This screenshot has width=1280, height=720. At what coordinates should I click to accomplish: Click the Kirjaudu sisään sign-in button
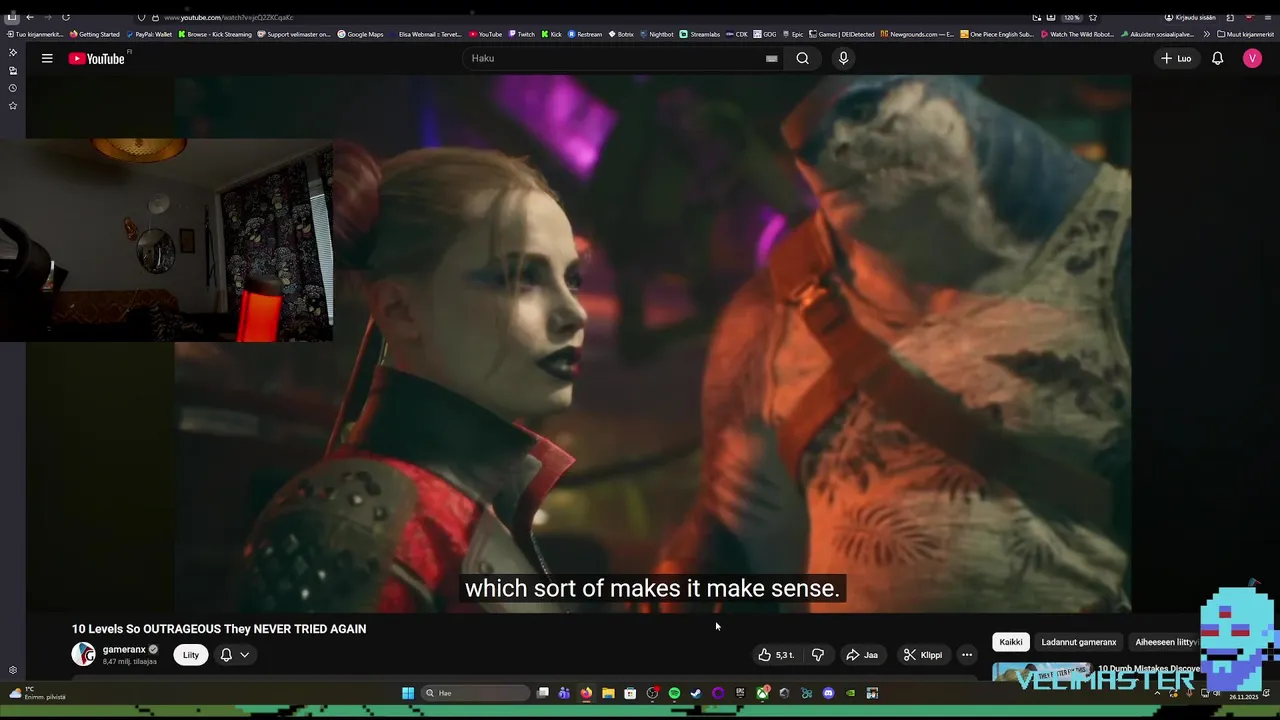click(x=1190, y=17)
